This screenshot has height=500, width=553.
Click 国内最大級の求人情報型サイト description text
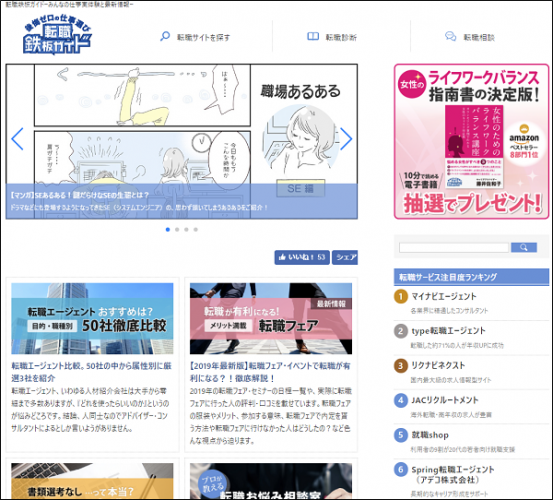tap(451, 380)
